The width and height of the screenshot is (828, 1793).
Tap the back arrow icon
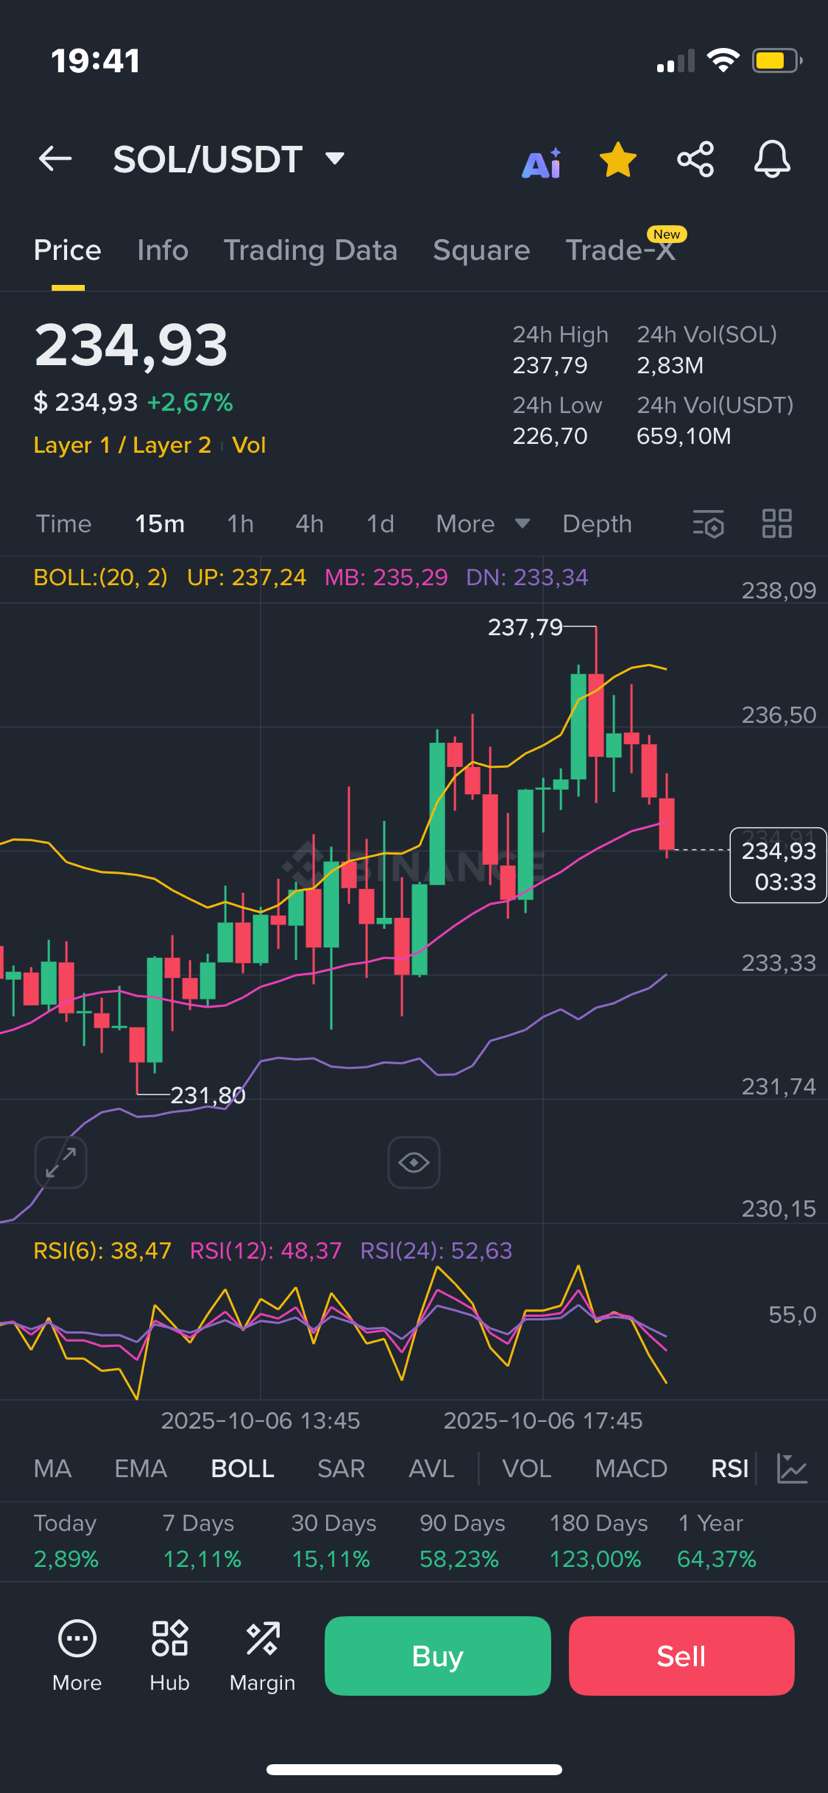[x=55, y=159]
